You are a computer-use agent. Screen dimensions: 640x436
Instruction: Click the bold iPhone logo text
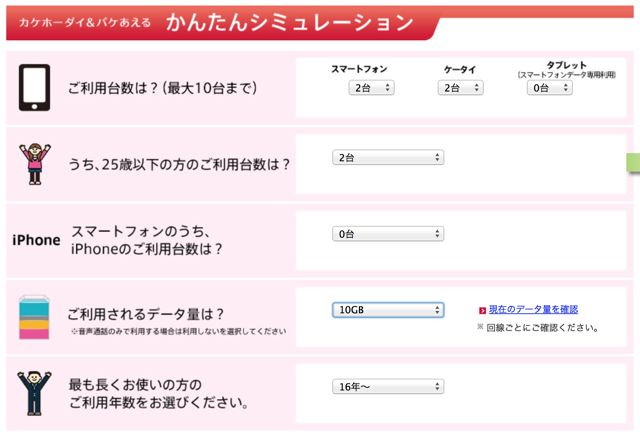[36, 240]
